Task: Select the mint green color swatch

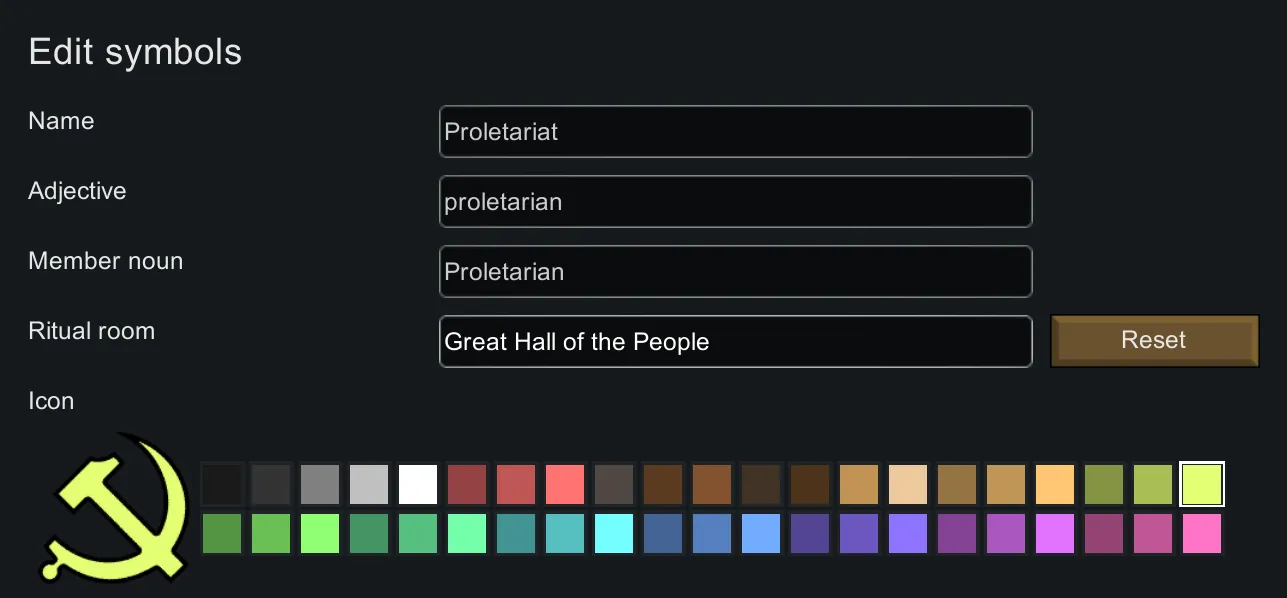Action: click(467, 534)
